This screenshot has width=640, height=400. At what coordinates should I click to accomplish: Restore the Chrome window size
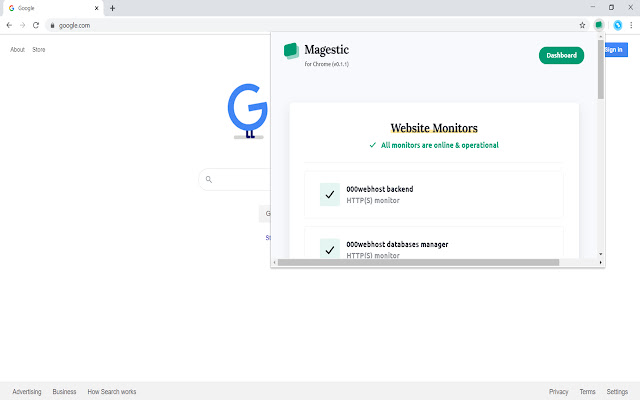[x=611, y=7]
